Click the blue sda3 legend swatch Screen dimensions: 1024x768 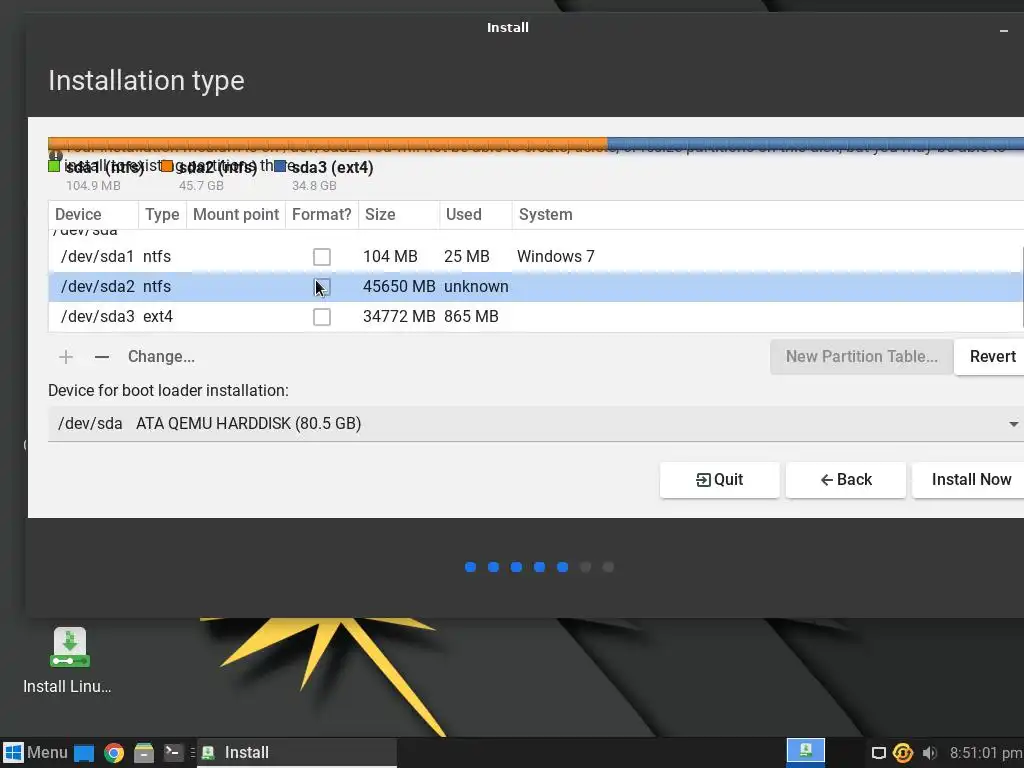280,167
